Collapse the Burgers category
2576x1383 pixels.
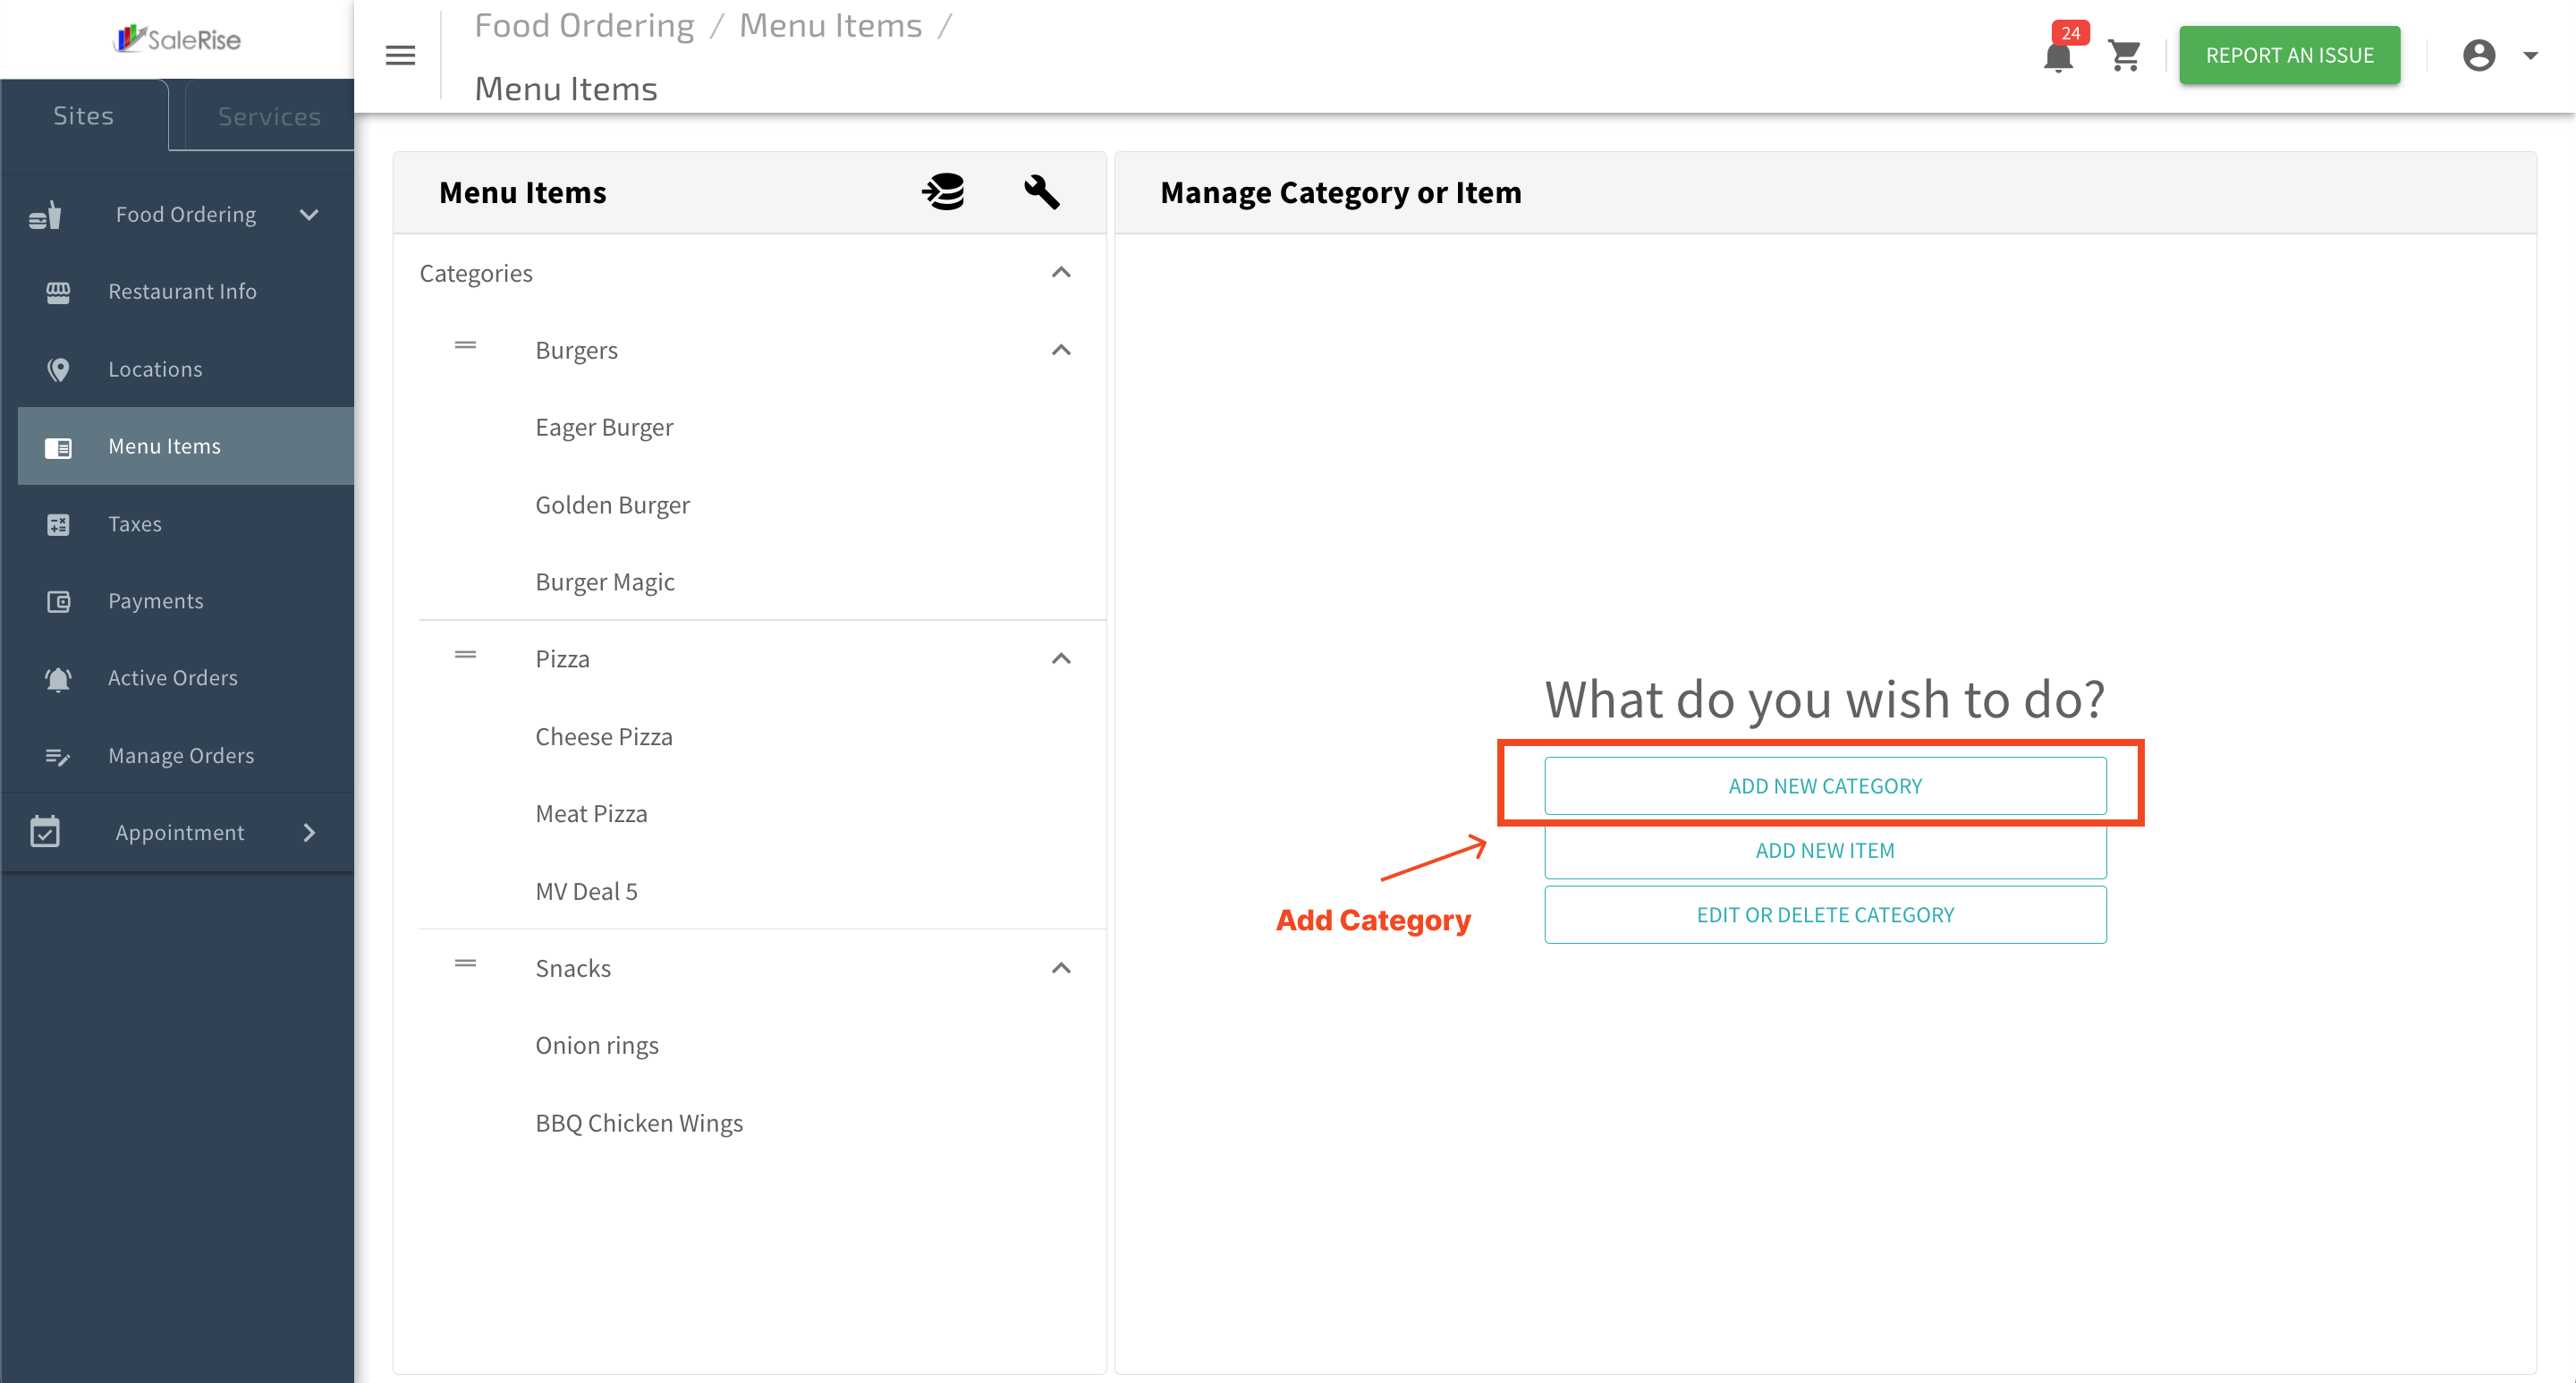coord(1061,350)
